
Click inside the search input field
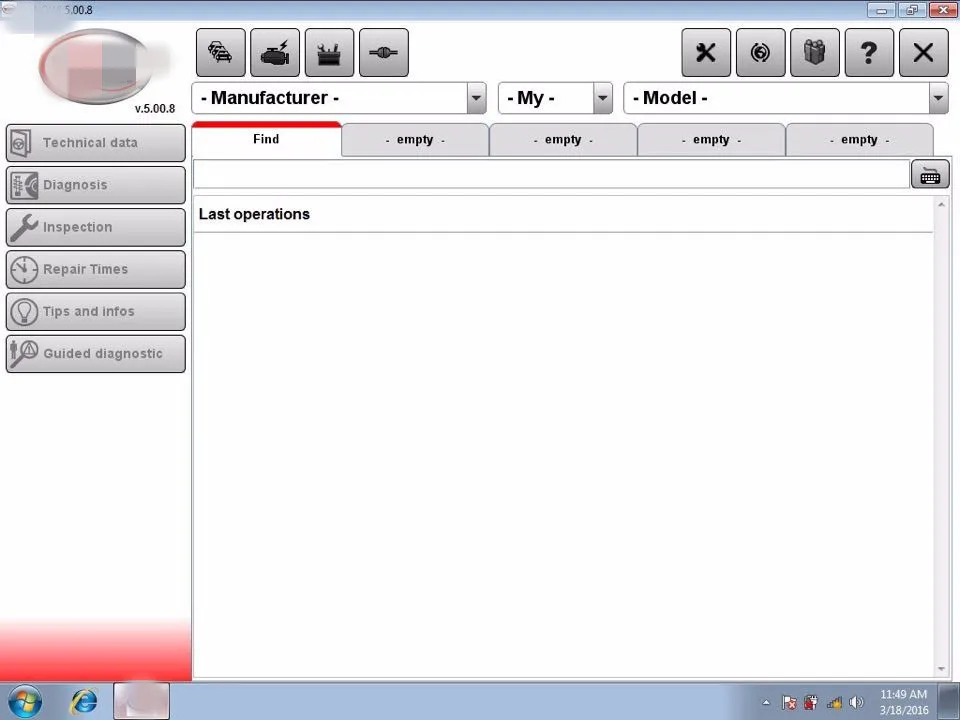(550, 175)
